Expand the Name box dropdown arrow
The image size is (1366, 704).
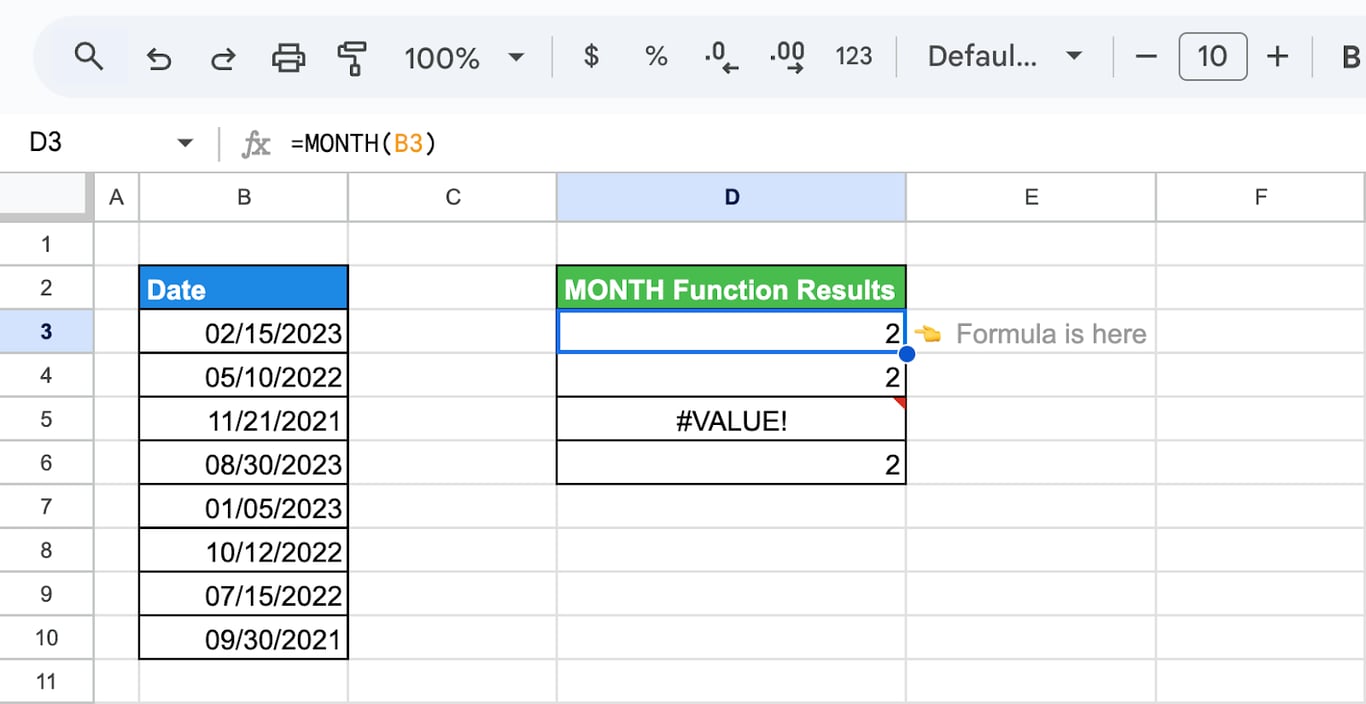185,143
